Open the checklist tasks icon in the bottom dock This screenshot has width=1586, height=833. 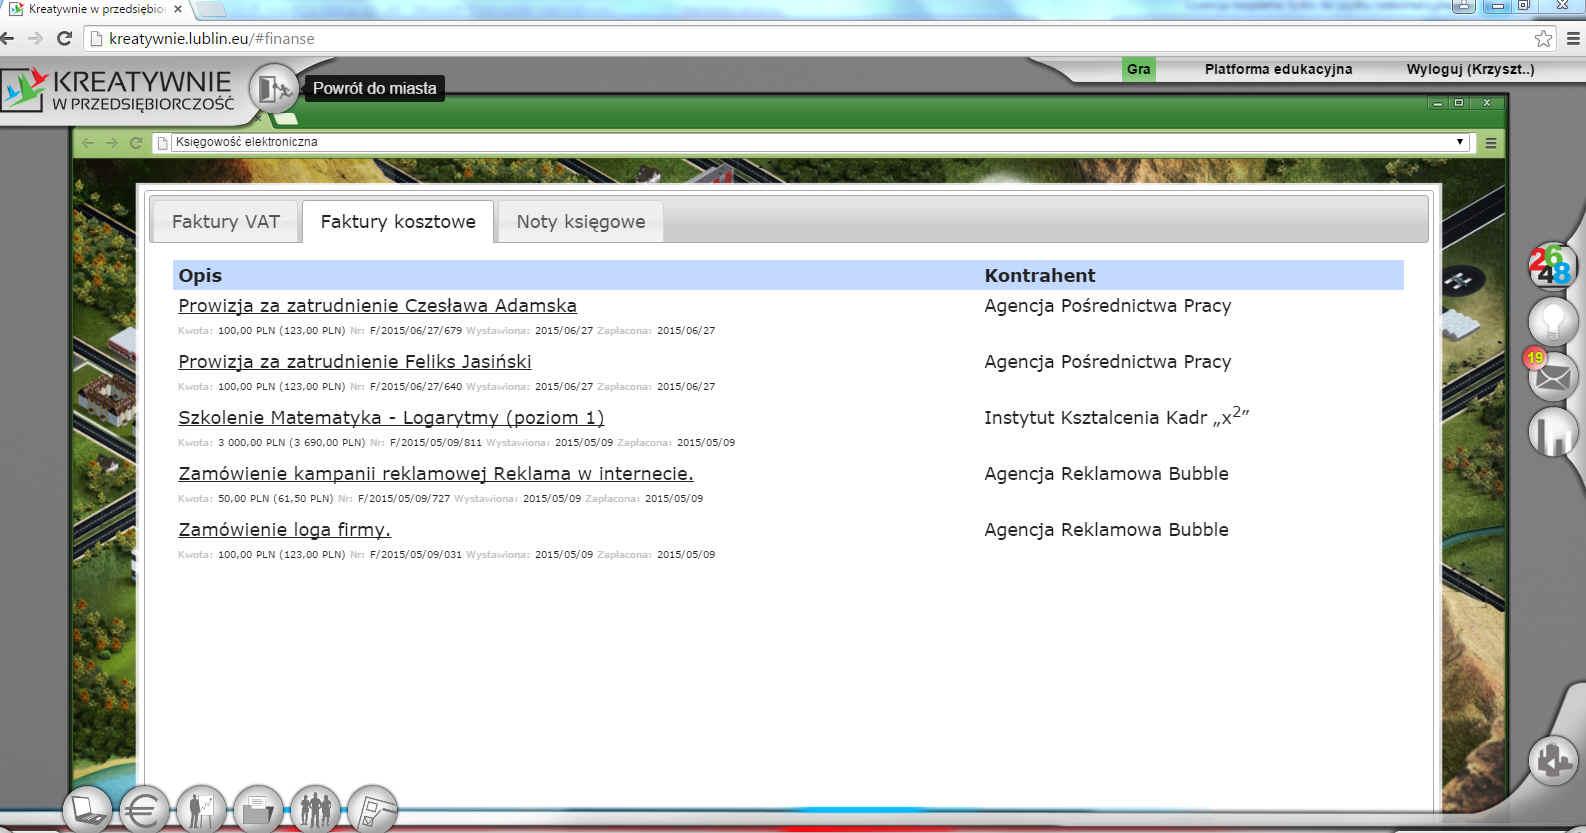372,810
